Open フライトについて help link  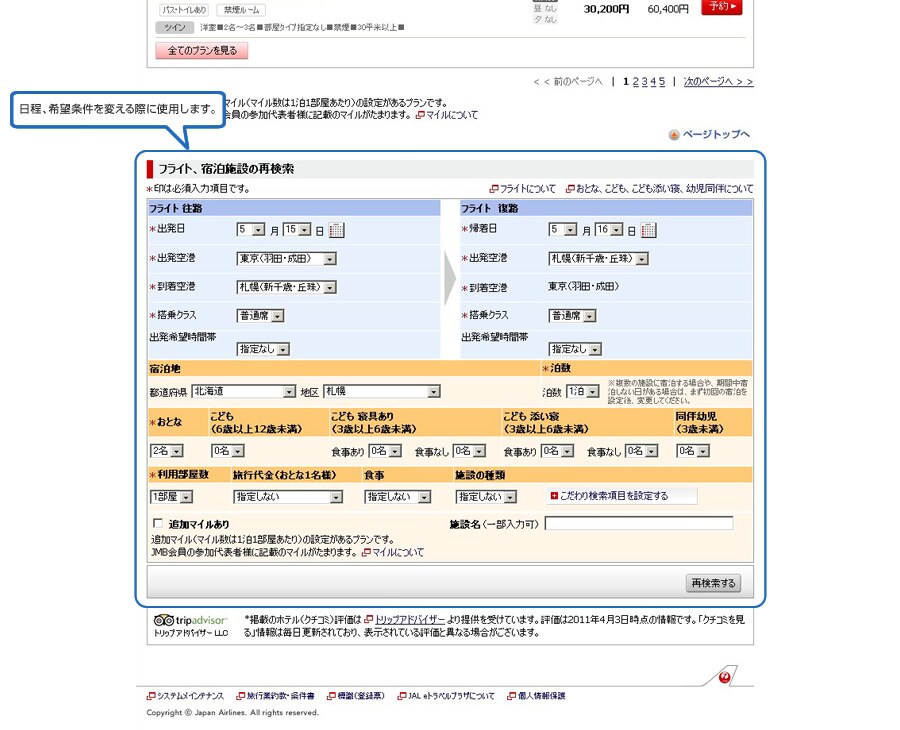tap(528, 188)
